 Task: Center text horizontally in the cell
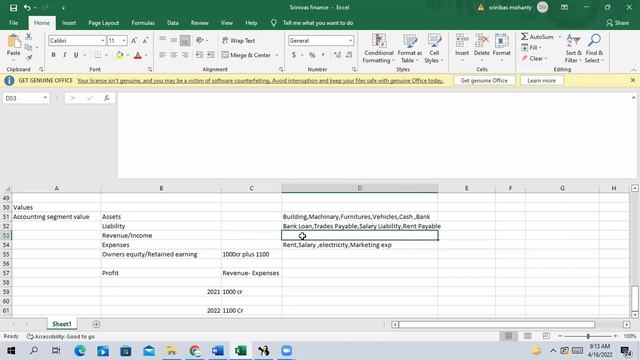pos(174,55)
